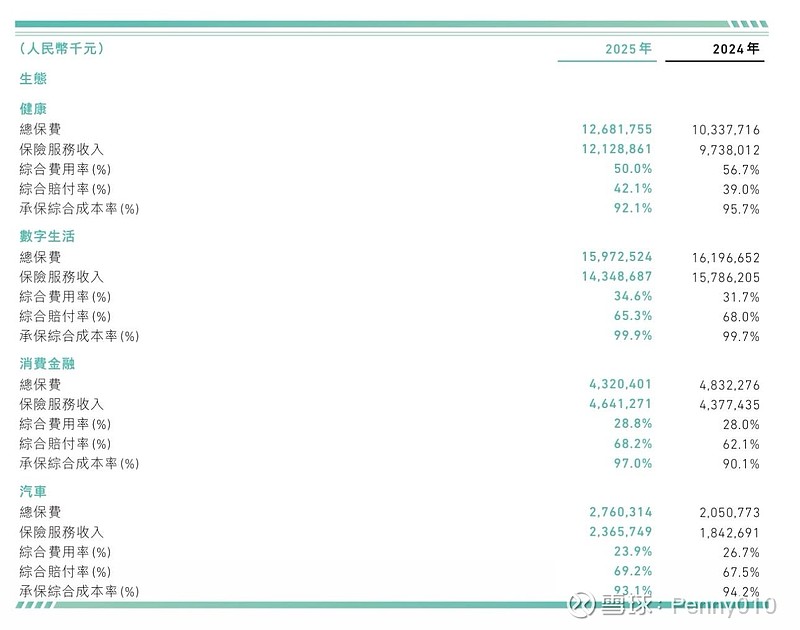800x630 pixels.
Task: Open the Penny010 watermark username
Action: (x=724, y=606)
